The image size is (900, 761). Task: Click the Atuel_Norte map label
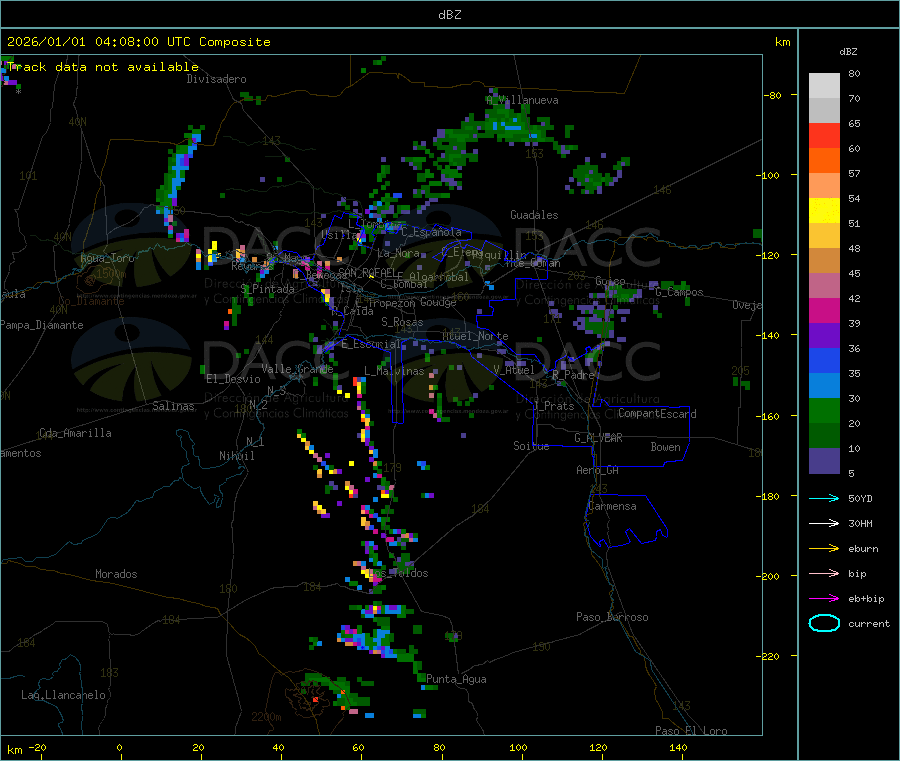point(475,336)
